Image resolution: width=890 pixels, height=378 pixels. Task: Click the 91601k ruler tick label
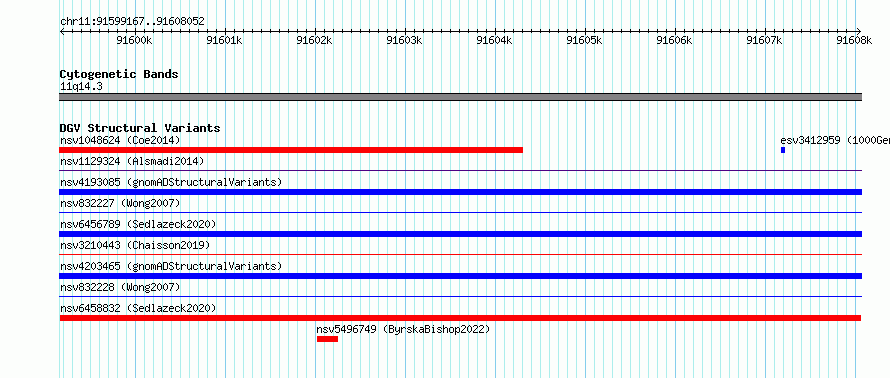tap(225, 40)
